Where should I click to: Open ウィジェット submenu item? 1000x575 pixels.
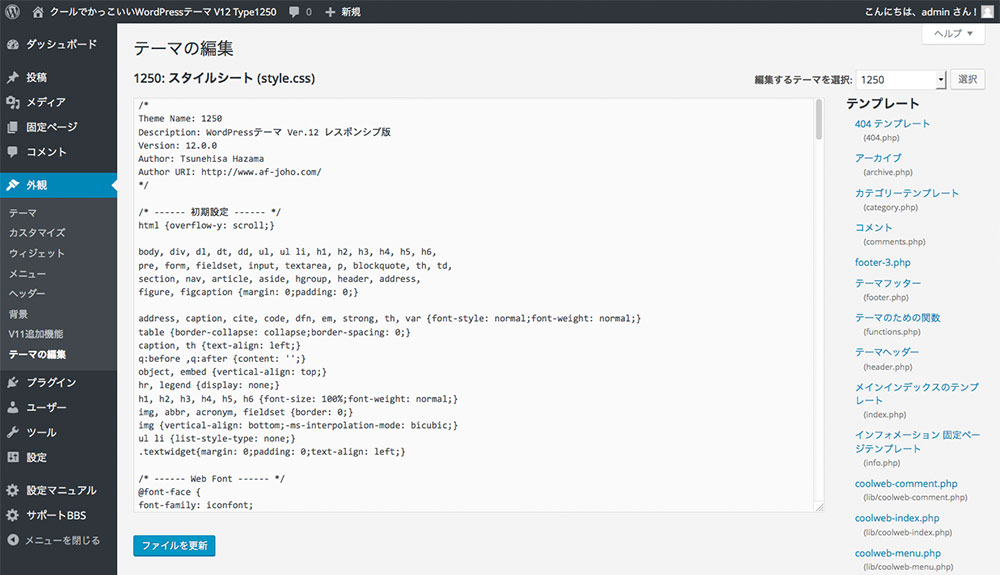point(37,253)
